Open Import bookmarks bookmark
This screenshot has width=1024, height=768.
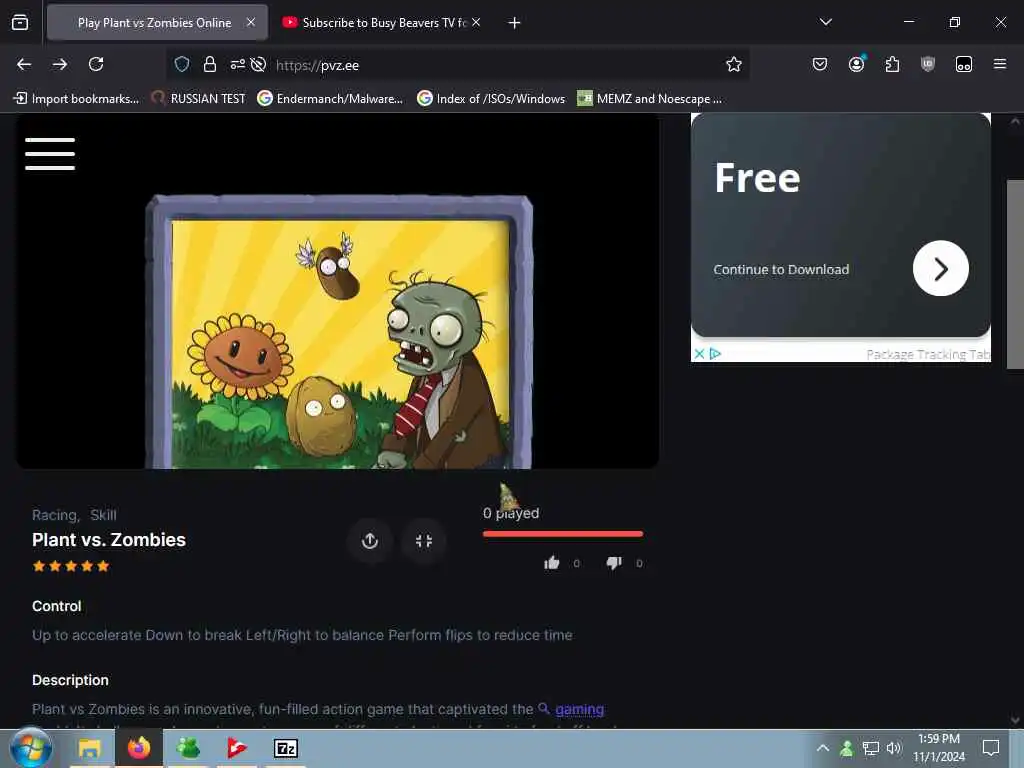point(76,99)
